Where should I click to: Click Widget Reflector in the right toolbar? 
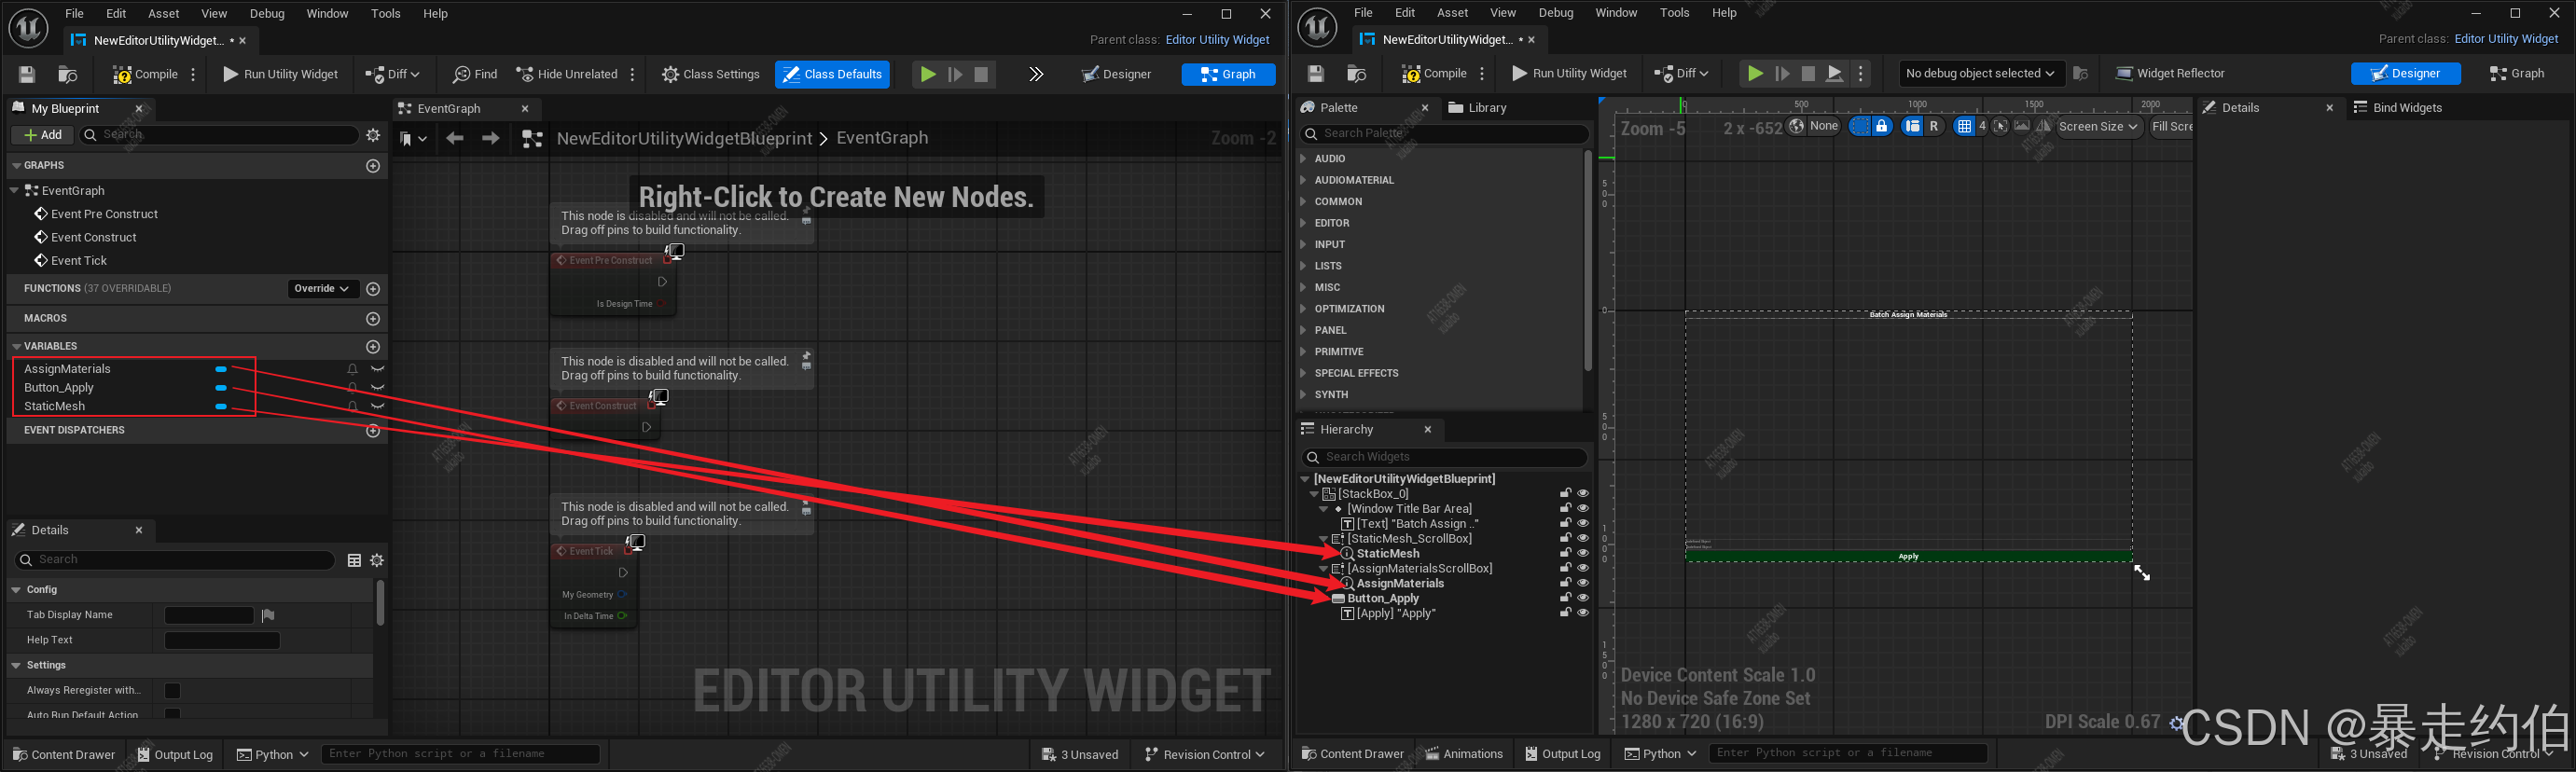(2170, 73)
